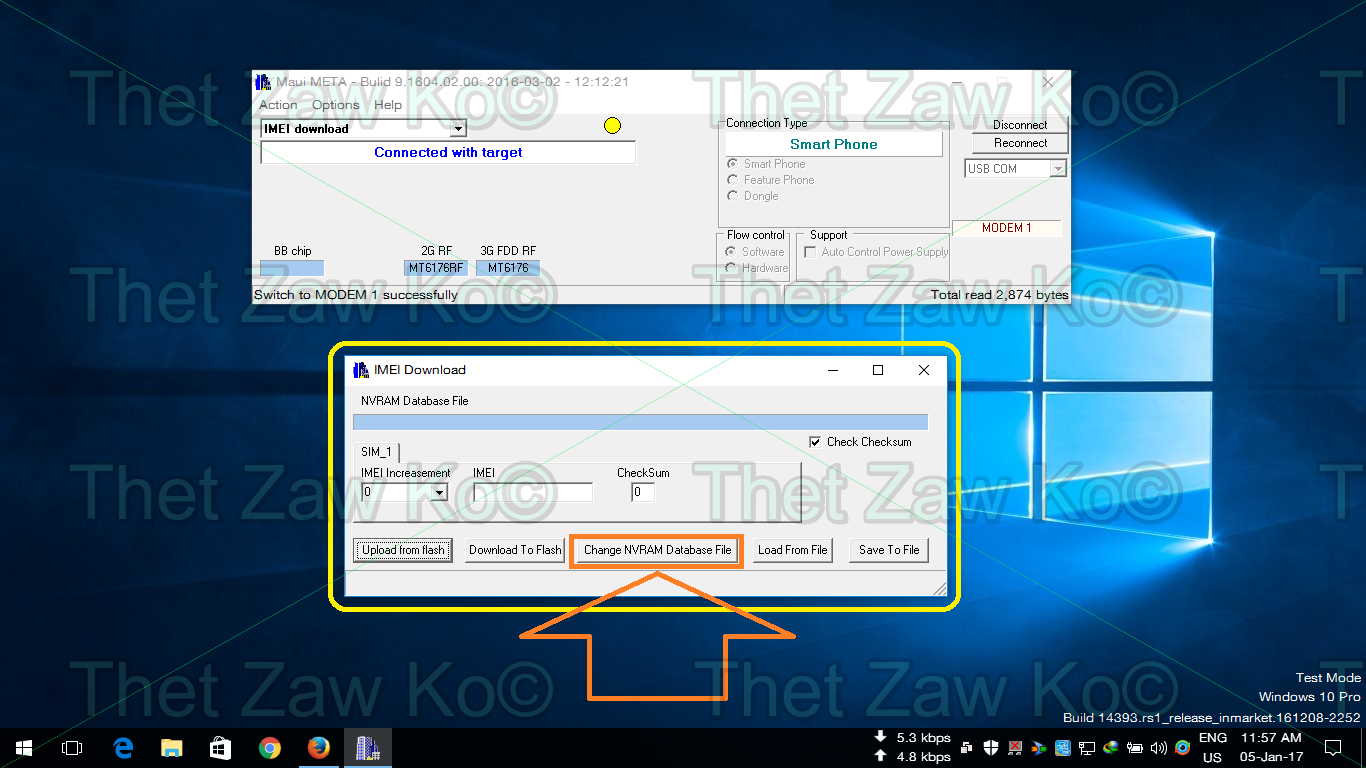
Task: Click the Smart Phone connection type display
Action: [834, 144]
